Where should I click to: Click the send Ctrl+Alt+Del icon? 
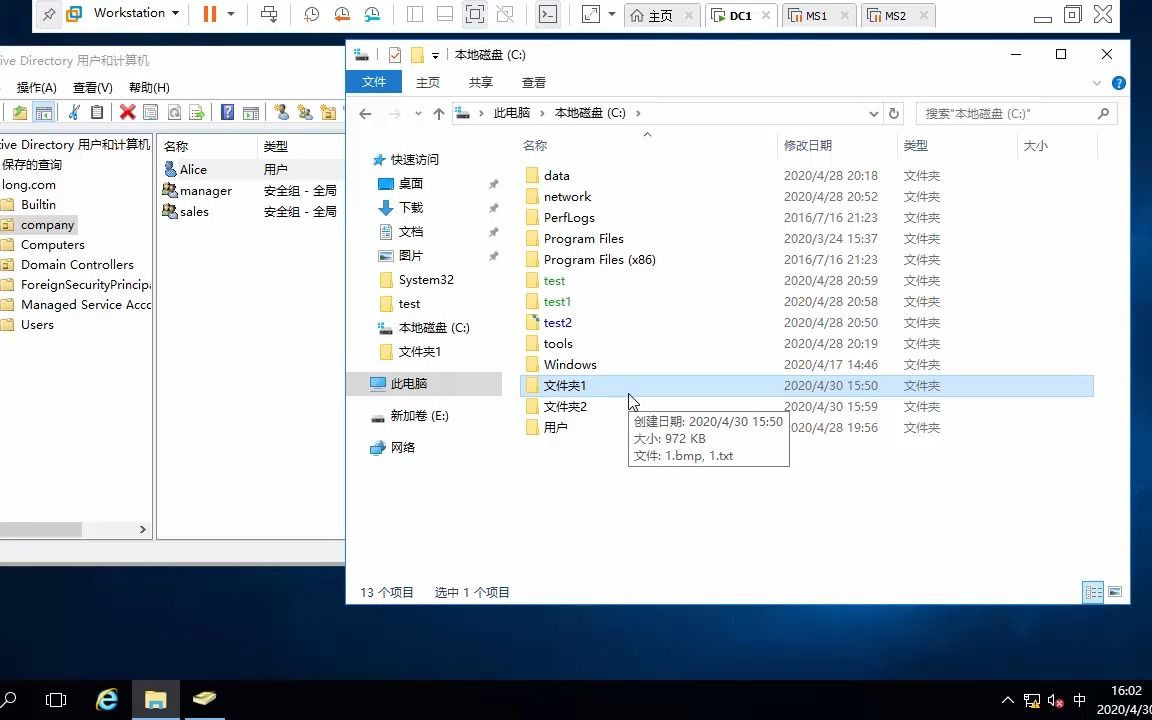[x=270, y=14]
